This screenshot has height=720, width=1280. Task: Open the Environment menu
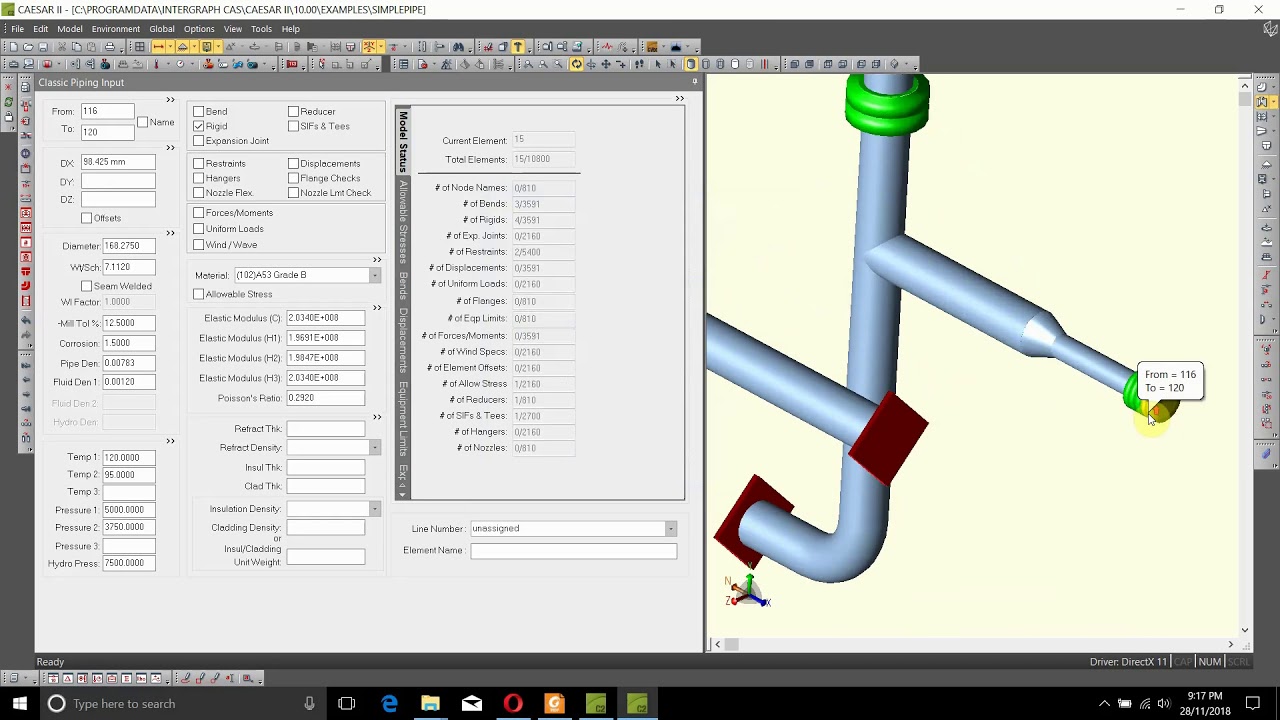click(116, 29)
